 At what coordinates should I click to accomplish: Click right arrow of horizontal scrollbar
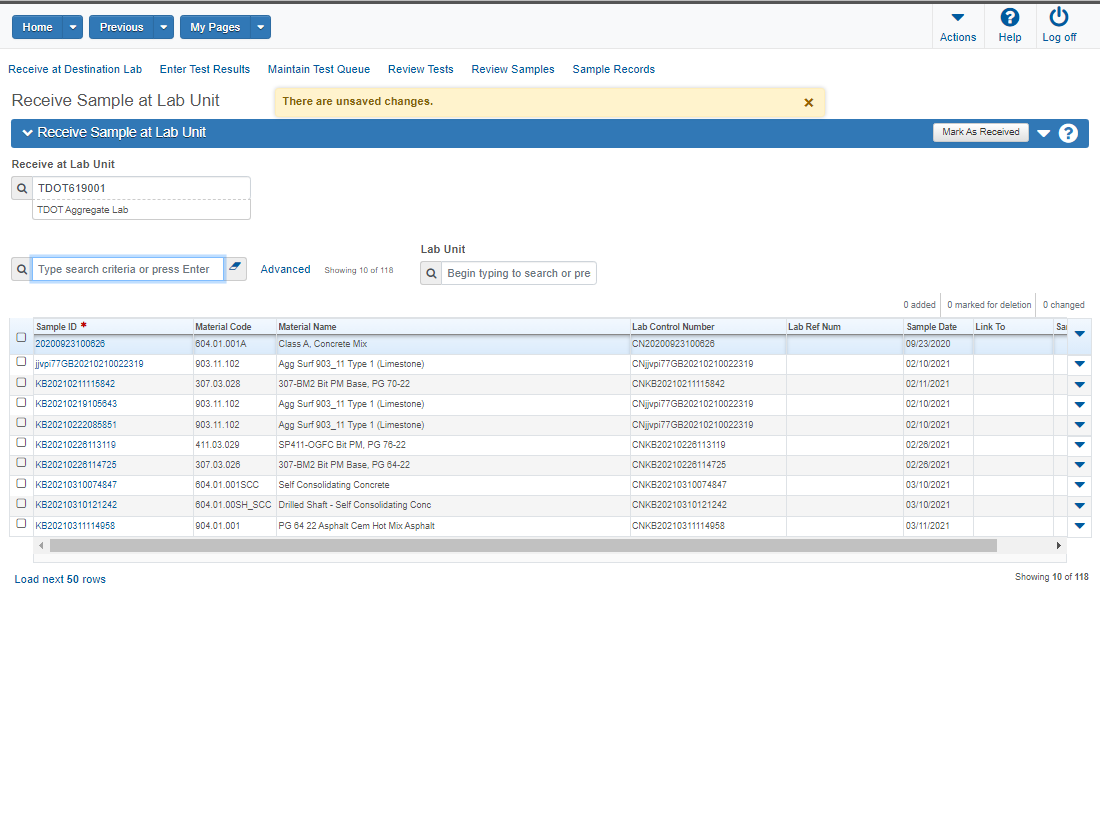coord(1059,545)
